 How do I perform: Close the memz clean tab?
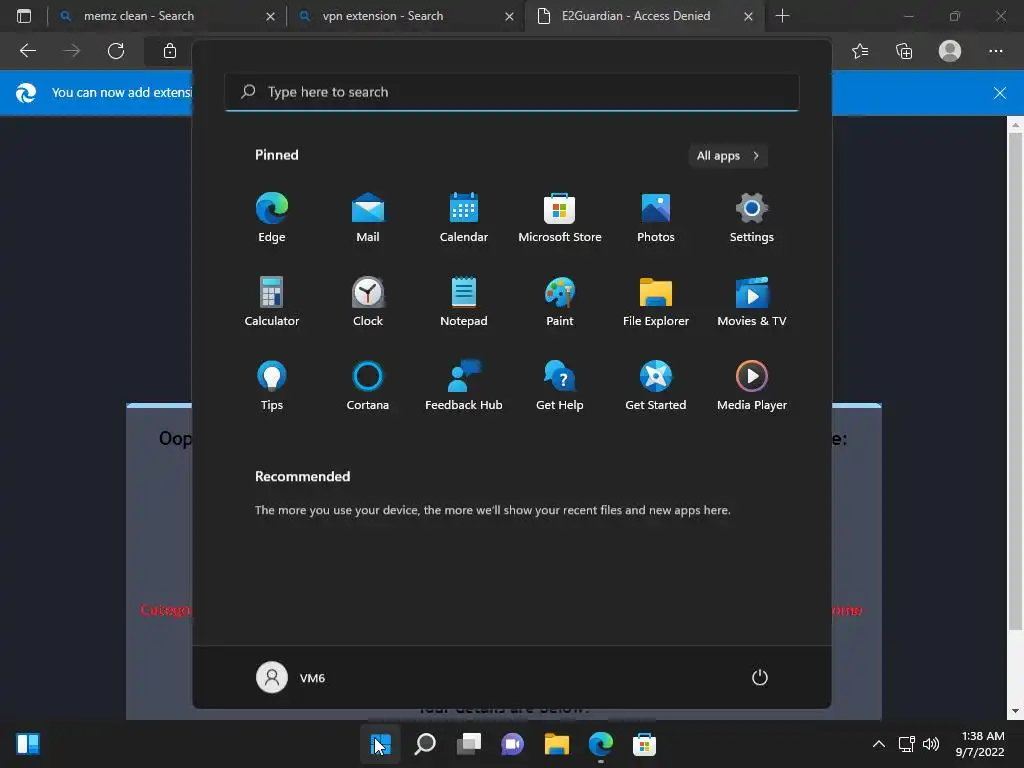(x=270, y=16)
